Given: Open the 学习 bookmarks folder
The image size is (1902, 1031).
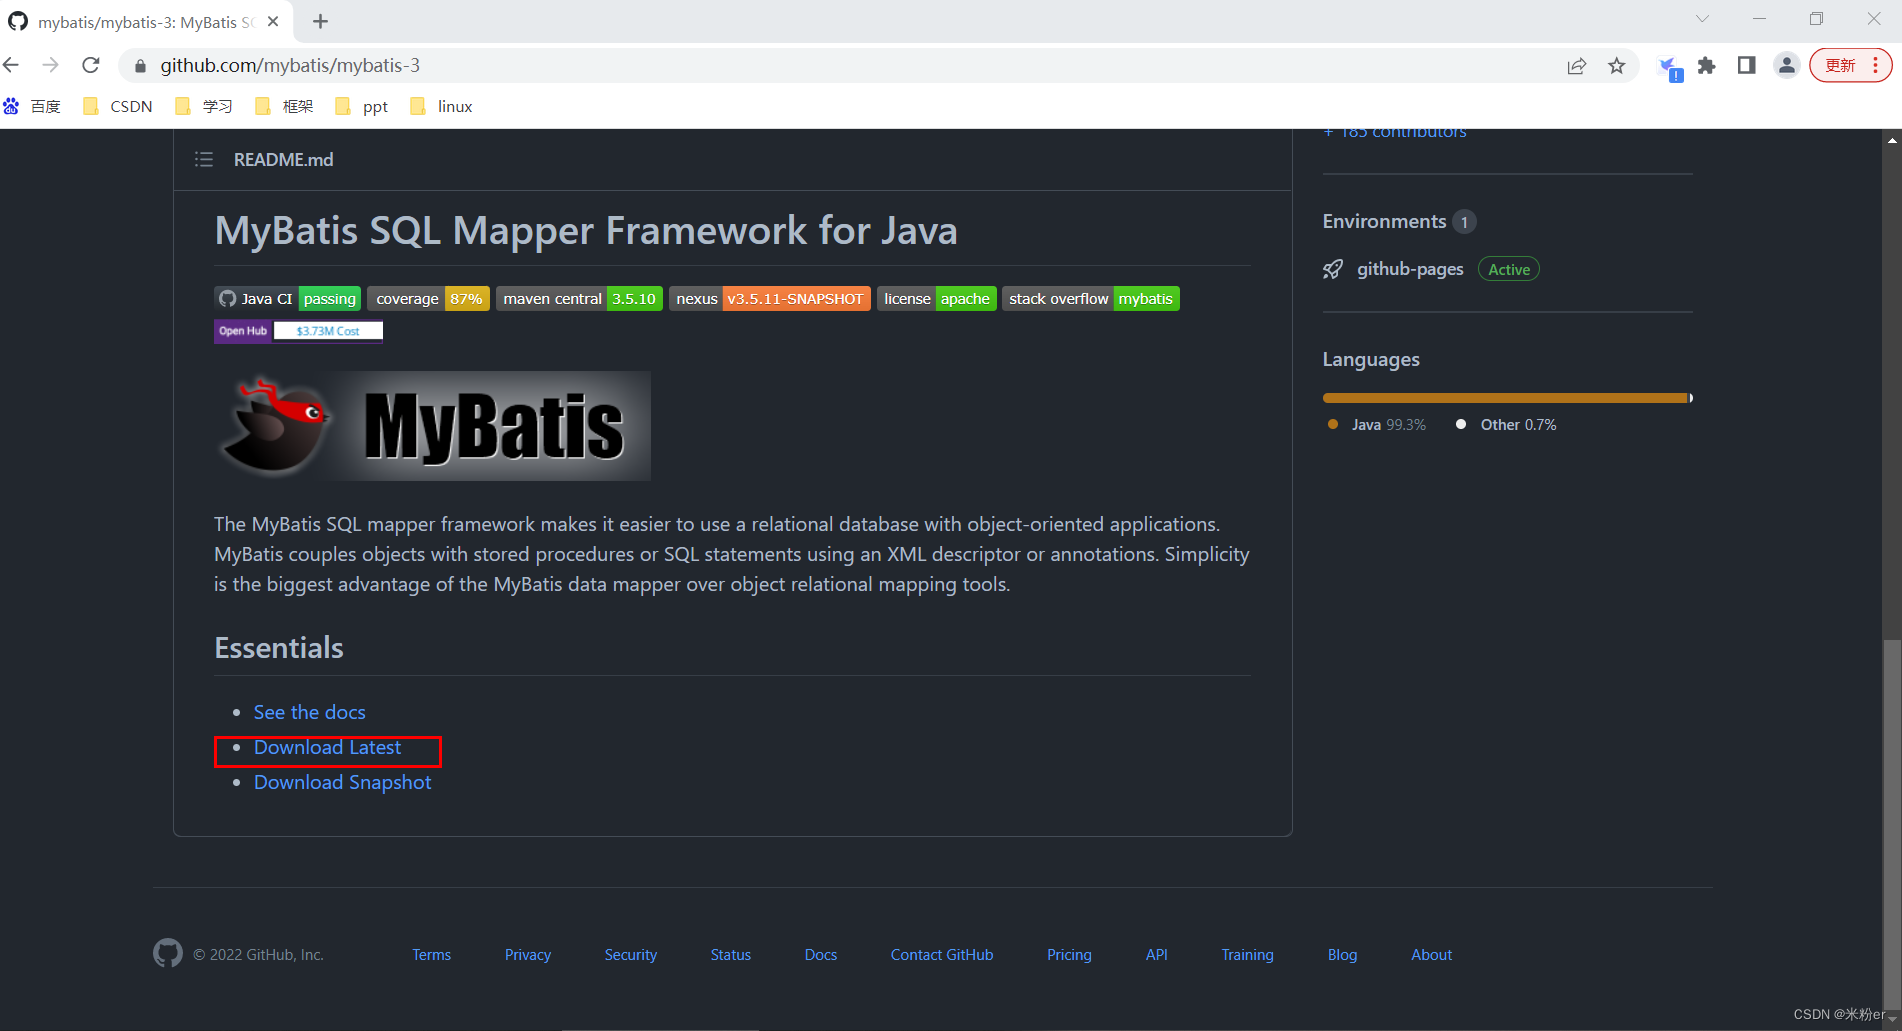Looking at the screenshot, I should (204, 106).
